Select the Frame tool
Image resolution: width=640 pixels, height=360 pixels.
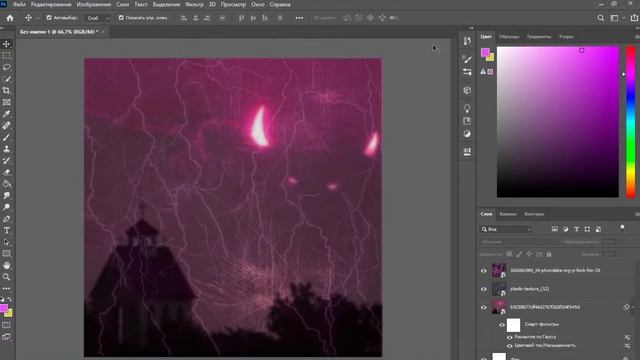[x=7, y=102]
